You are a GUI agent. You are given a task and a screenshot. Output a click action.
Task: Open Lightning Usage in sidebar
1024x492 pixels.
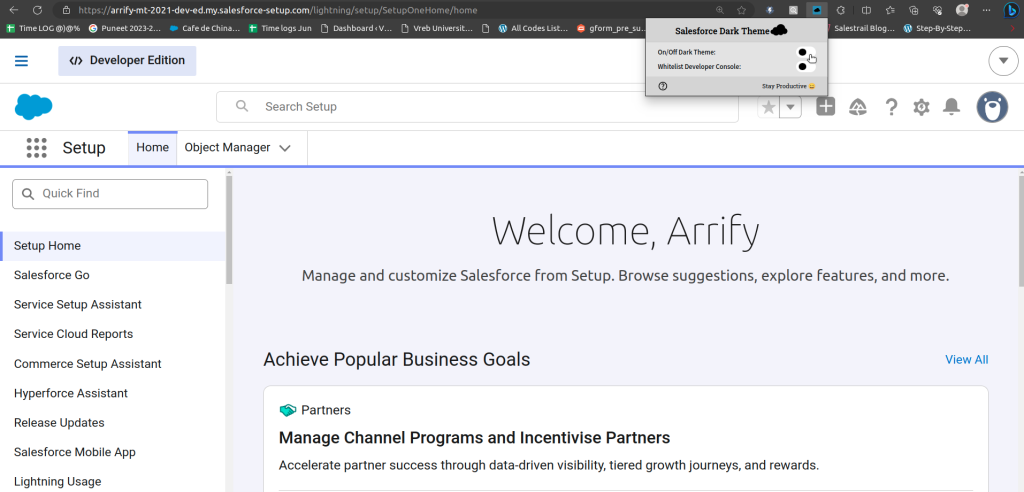coord(57,482)
